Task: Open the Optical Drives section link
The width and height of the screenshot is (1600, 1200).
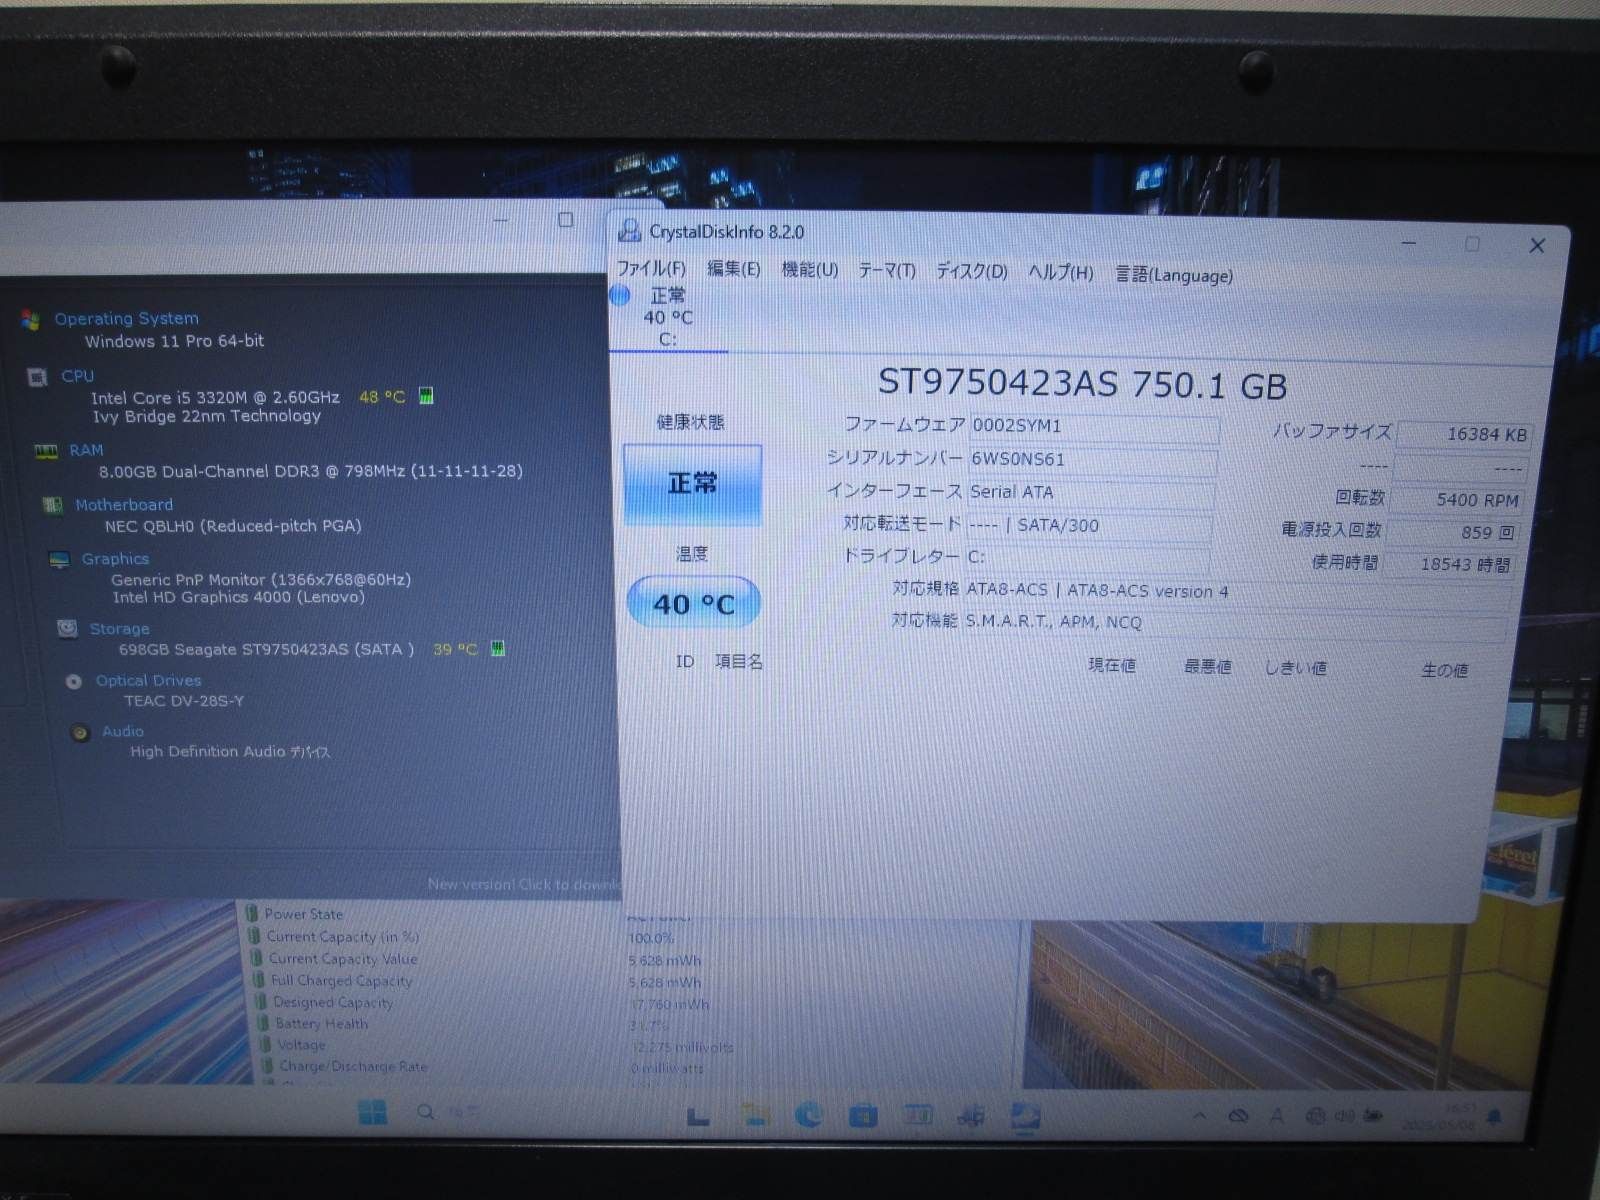Action: pos(148,680)
